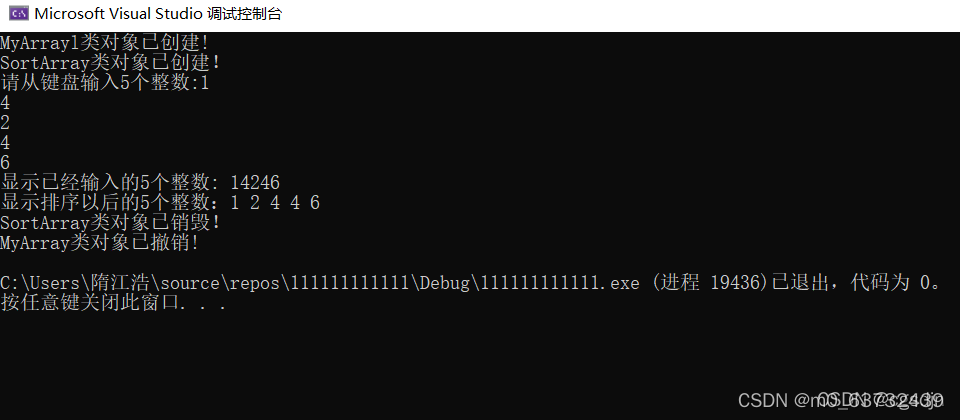Select the 显示已经输入的5个整数 label text
The width and height of the screenshot is (960, 420).
pyautogui.click(x=112, y=182)
